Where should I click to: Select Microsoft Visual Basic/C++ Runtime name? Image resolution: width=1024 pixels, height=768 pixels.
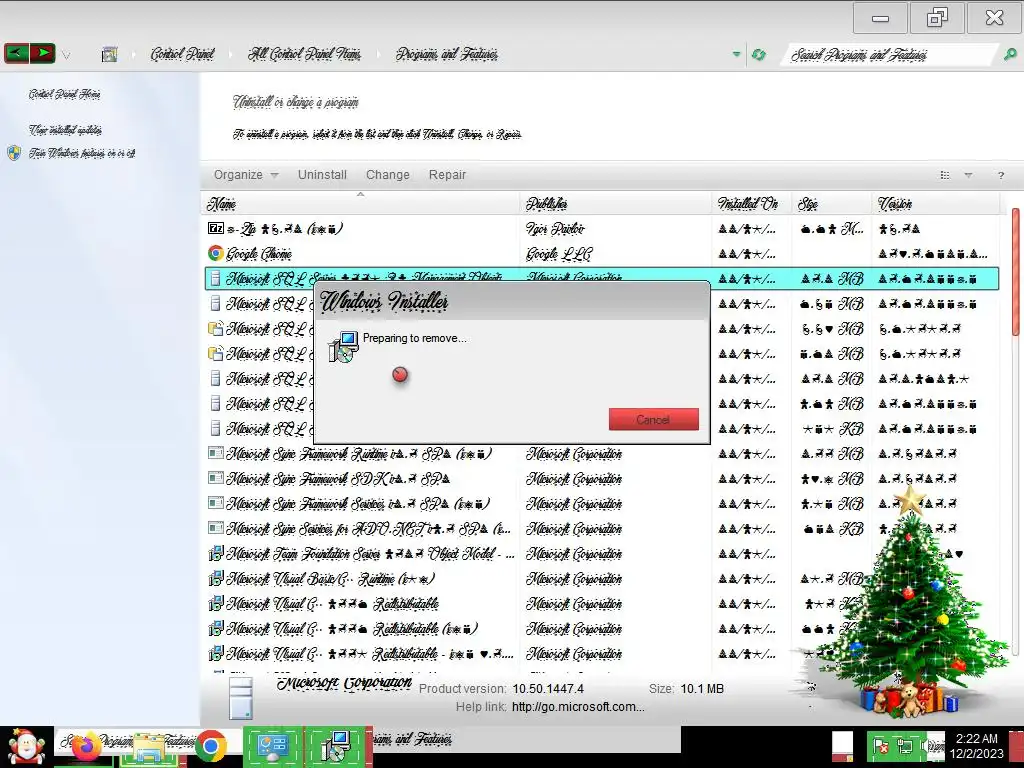(x=330, y=579)
